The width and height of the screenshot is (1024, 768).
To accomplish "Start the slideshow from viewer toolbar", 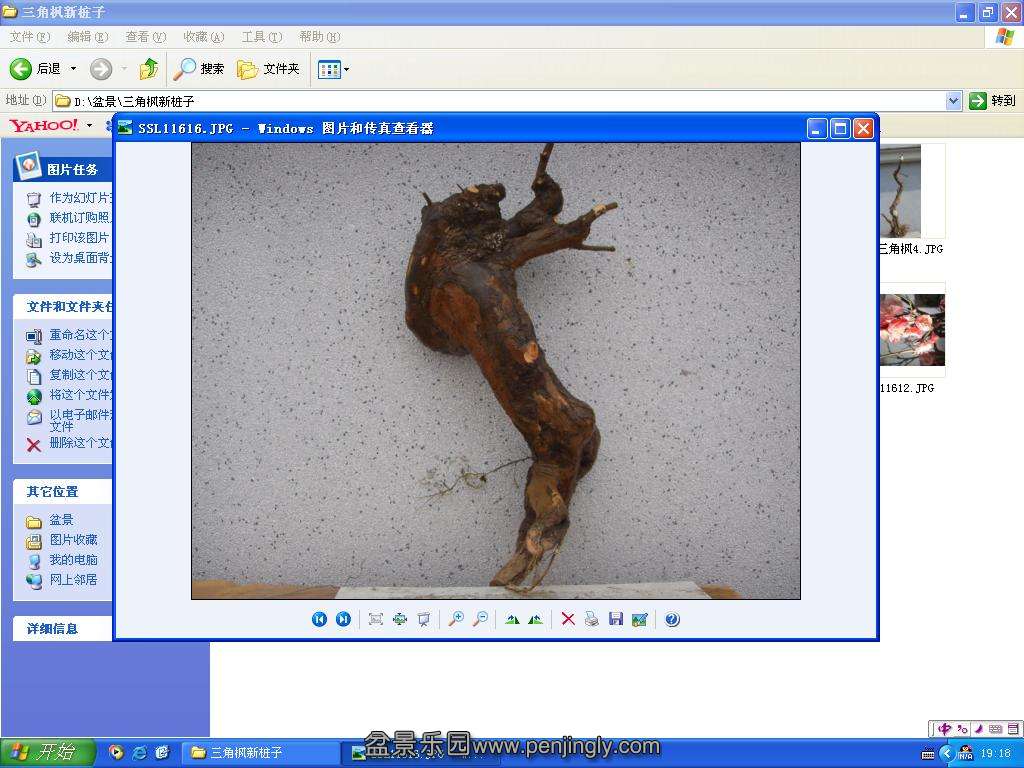I will 424,619.
